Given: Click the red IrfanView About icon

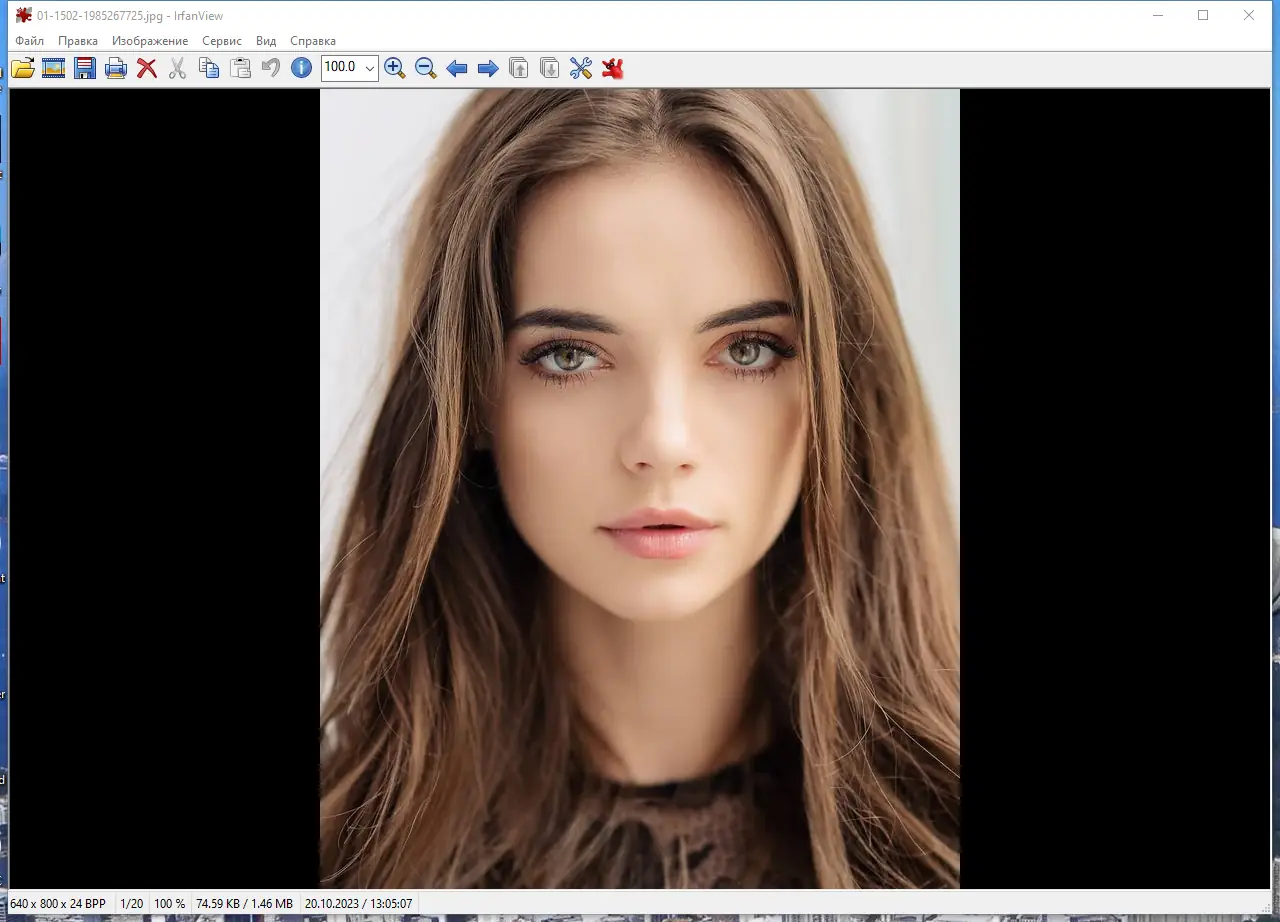Looking at the screenshot, I should click(612, 68).
